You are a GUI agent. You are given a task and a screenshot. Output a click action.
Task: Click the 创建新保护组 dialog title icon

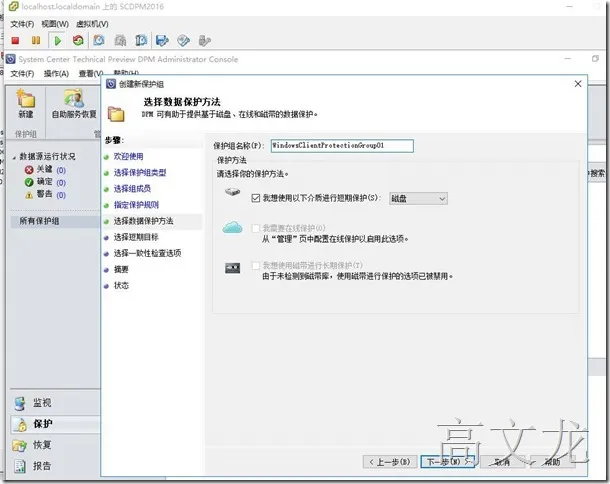[x=111, y=84]
